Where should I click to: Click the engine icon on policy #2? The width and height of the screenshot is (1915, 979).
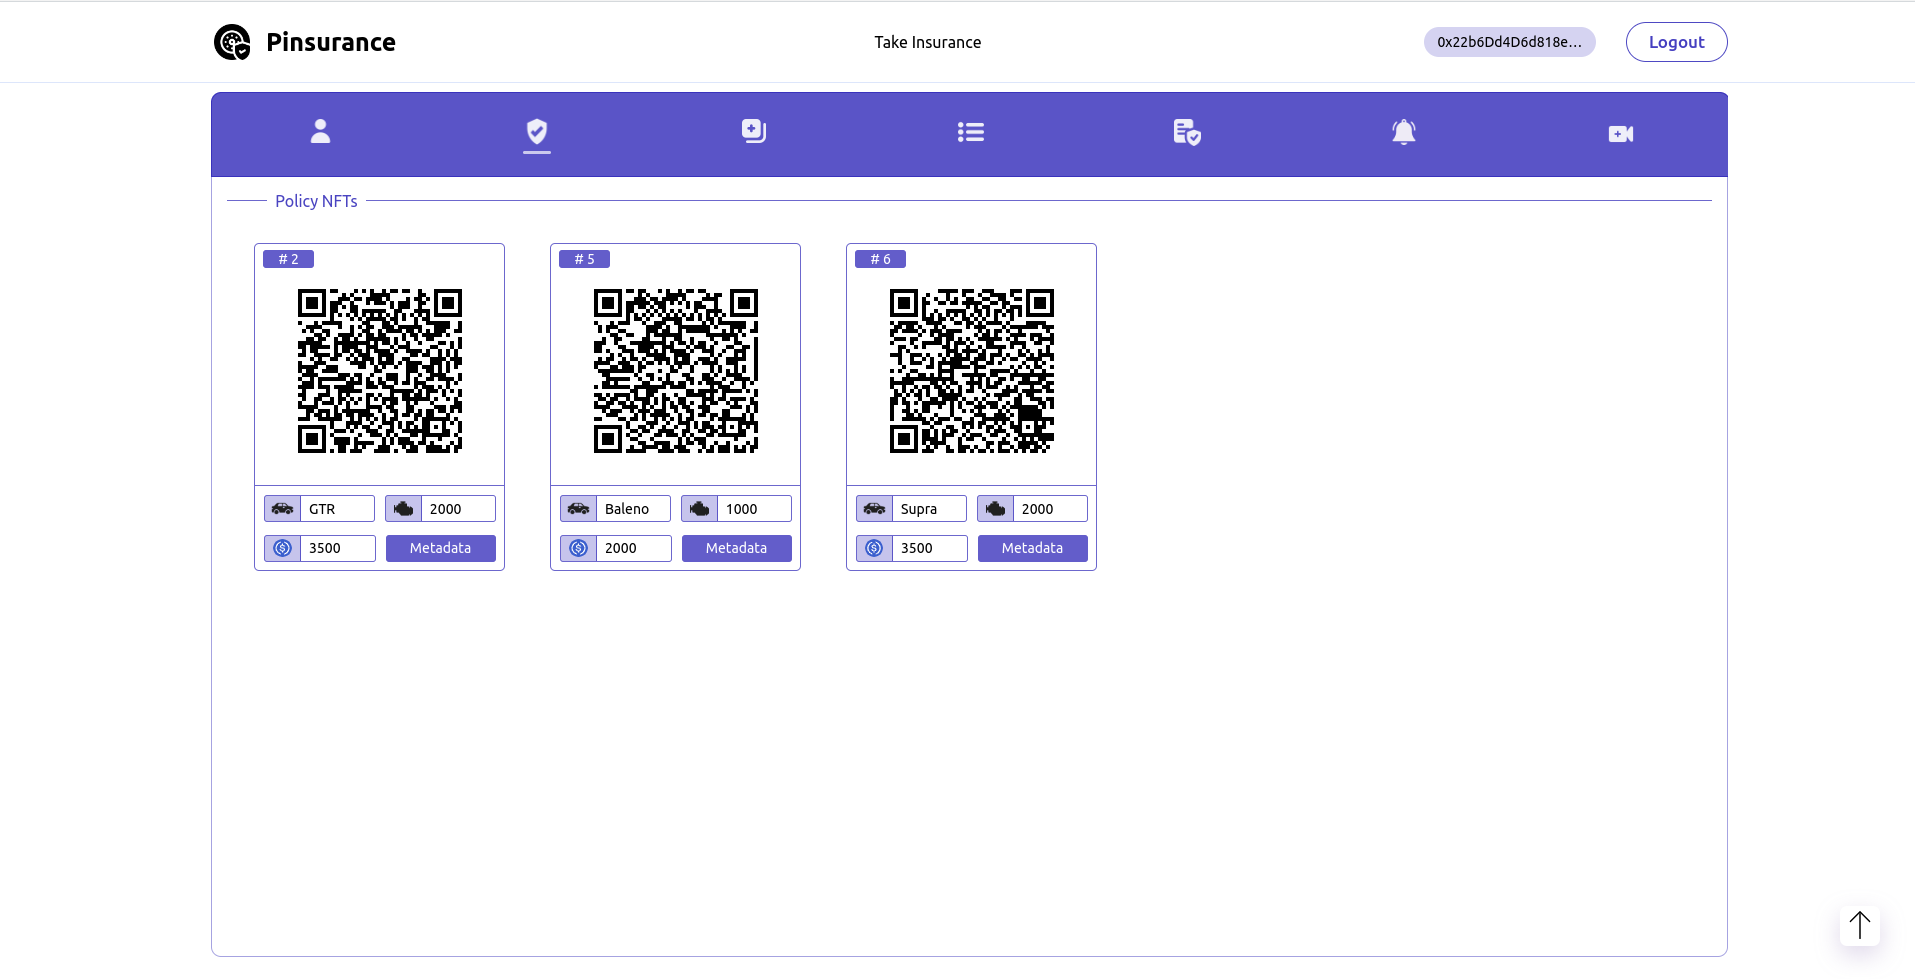(x=404, y=509)
